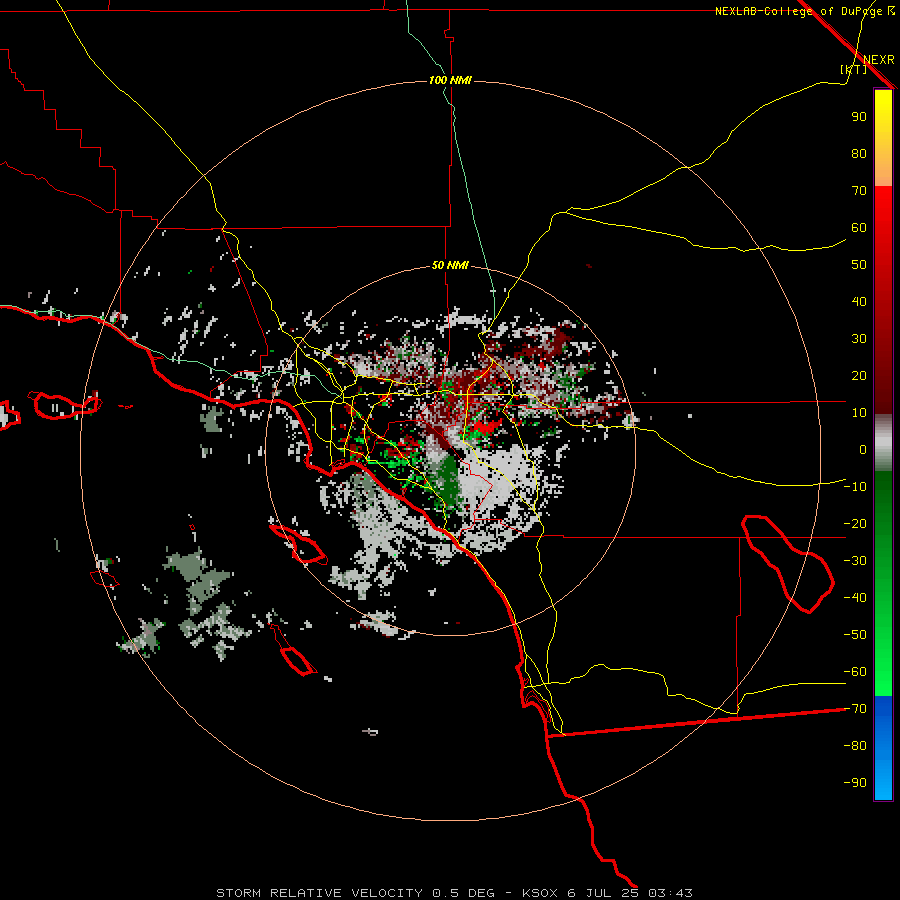Click the blue bottom segment of the color bar
Viewport: 900px width, 900px height.
pos(883,748)
